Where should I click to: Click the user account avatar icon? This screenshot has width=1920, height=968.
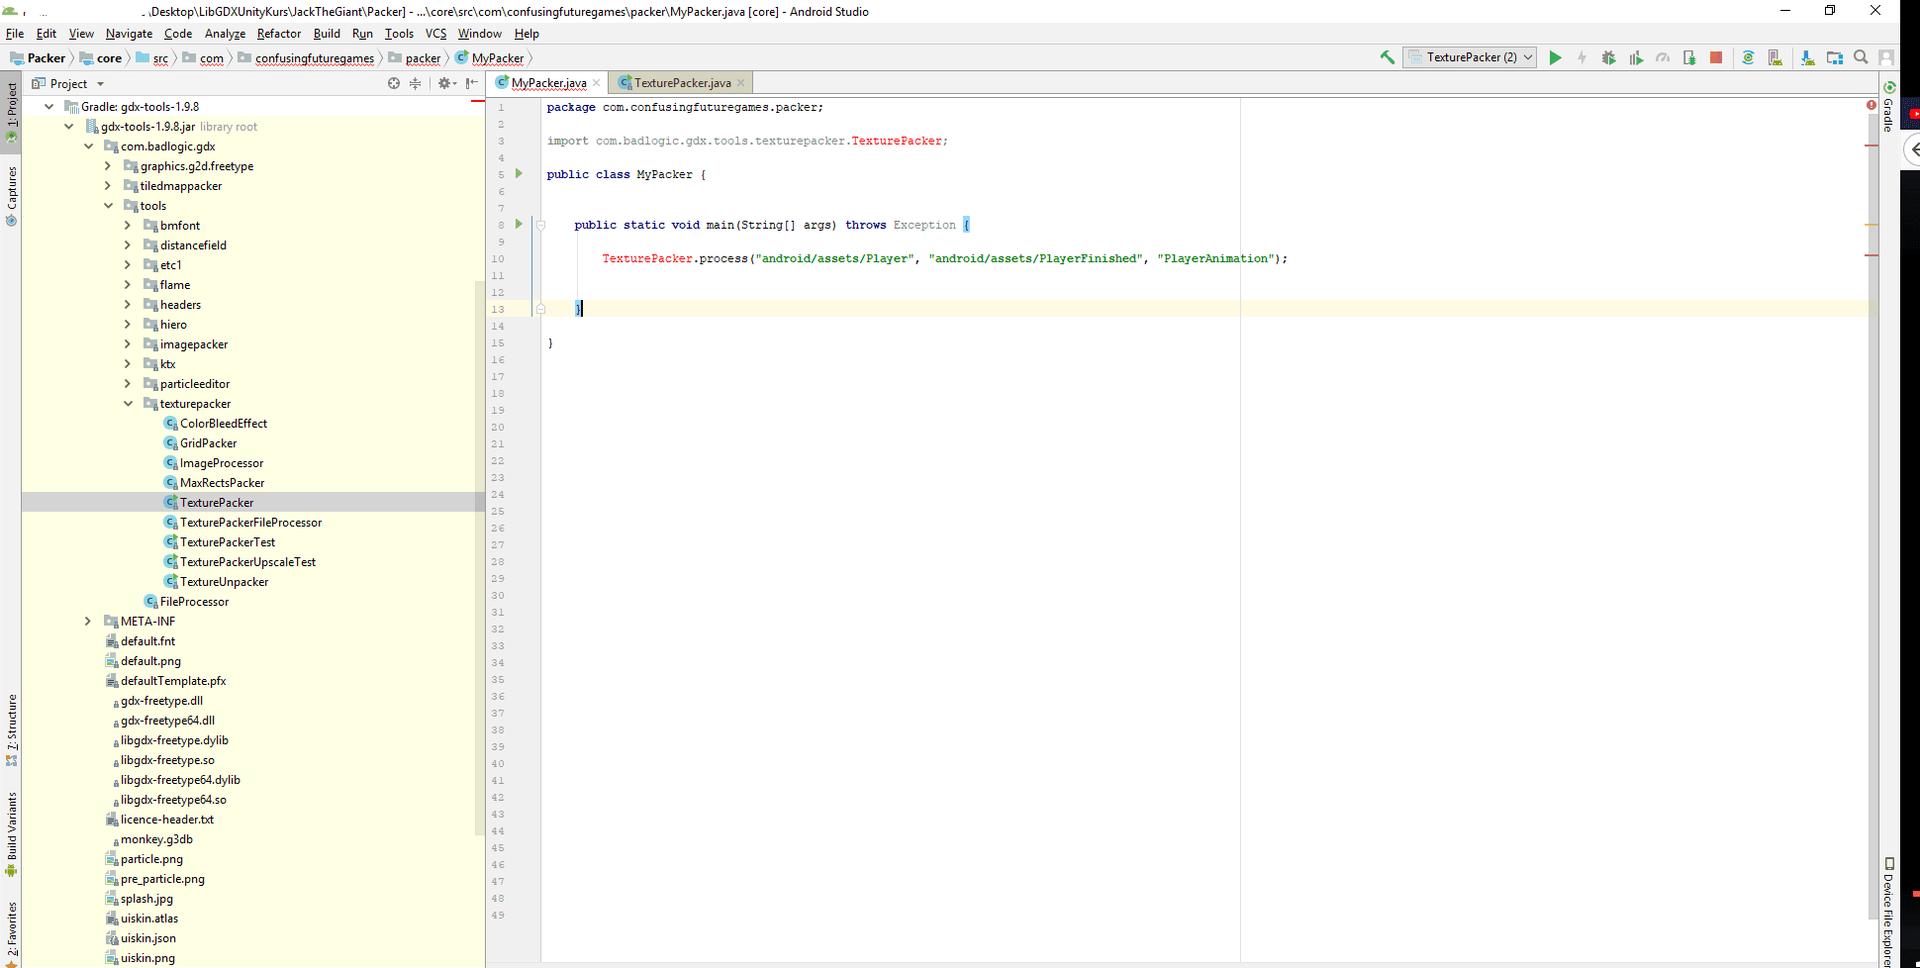pos(1886,58)
